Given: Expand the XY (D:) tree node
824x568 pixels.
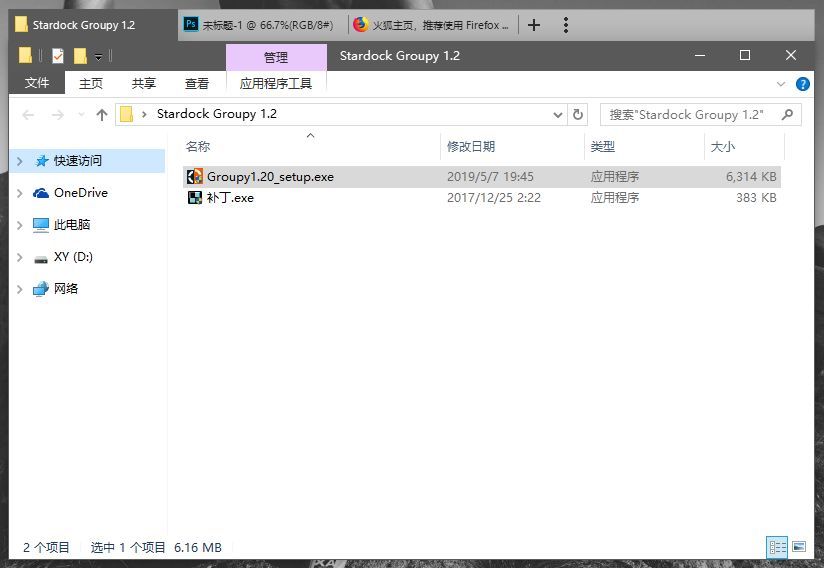Looking at the screenshot, I should pos(20,257).
